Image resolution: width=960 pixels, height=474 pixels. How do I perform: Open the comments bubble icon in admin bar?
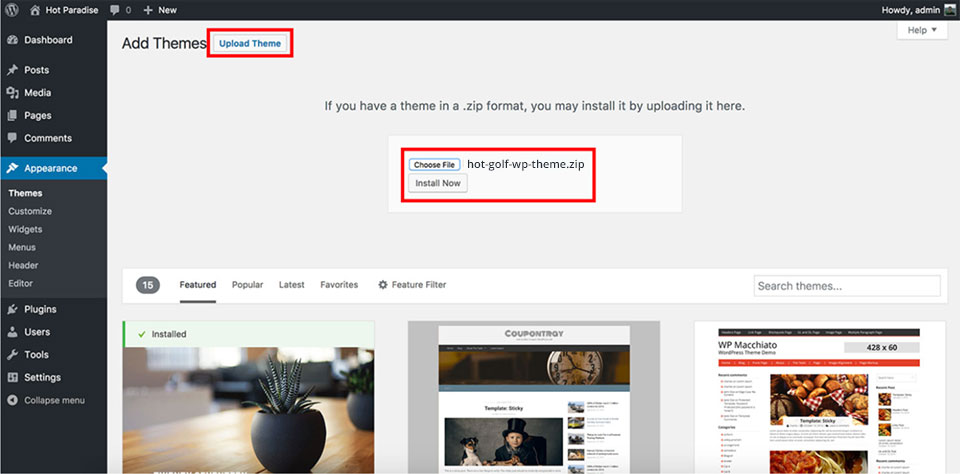(115, 10)
